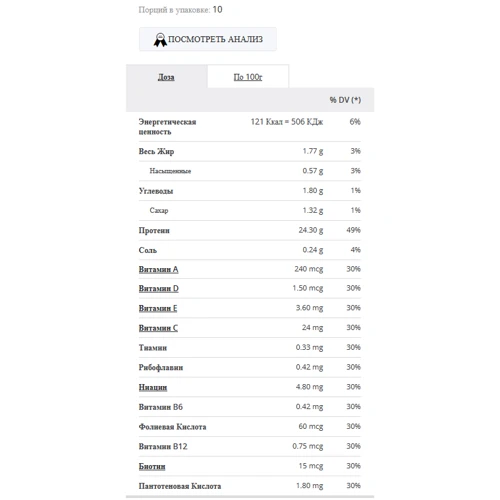Switch to the Доза tab
500x500 pixels.
coord(166,77)
